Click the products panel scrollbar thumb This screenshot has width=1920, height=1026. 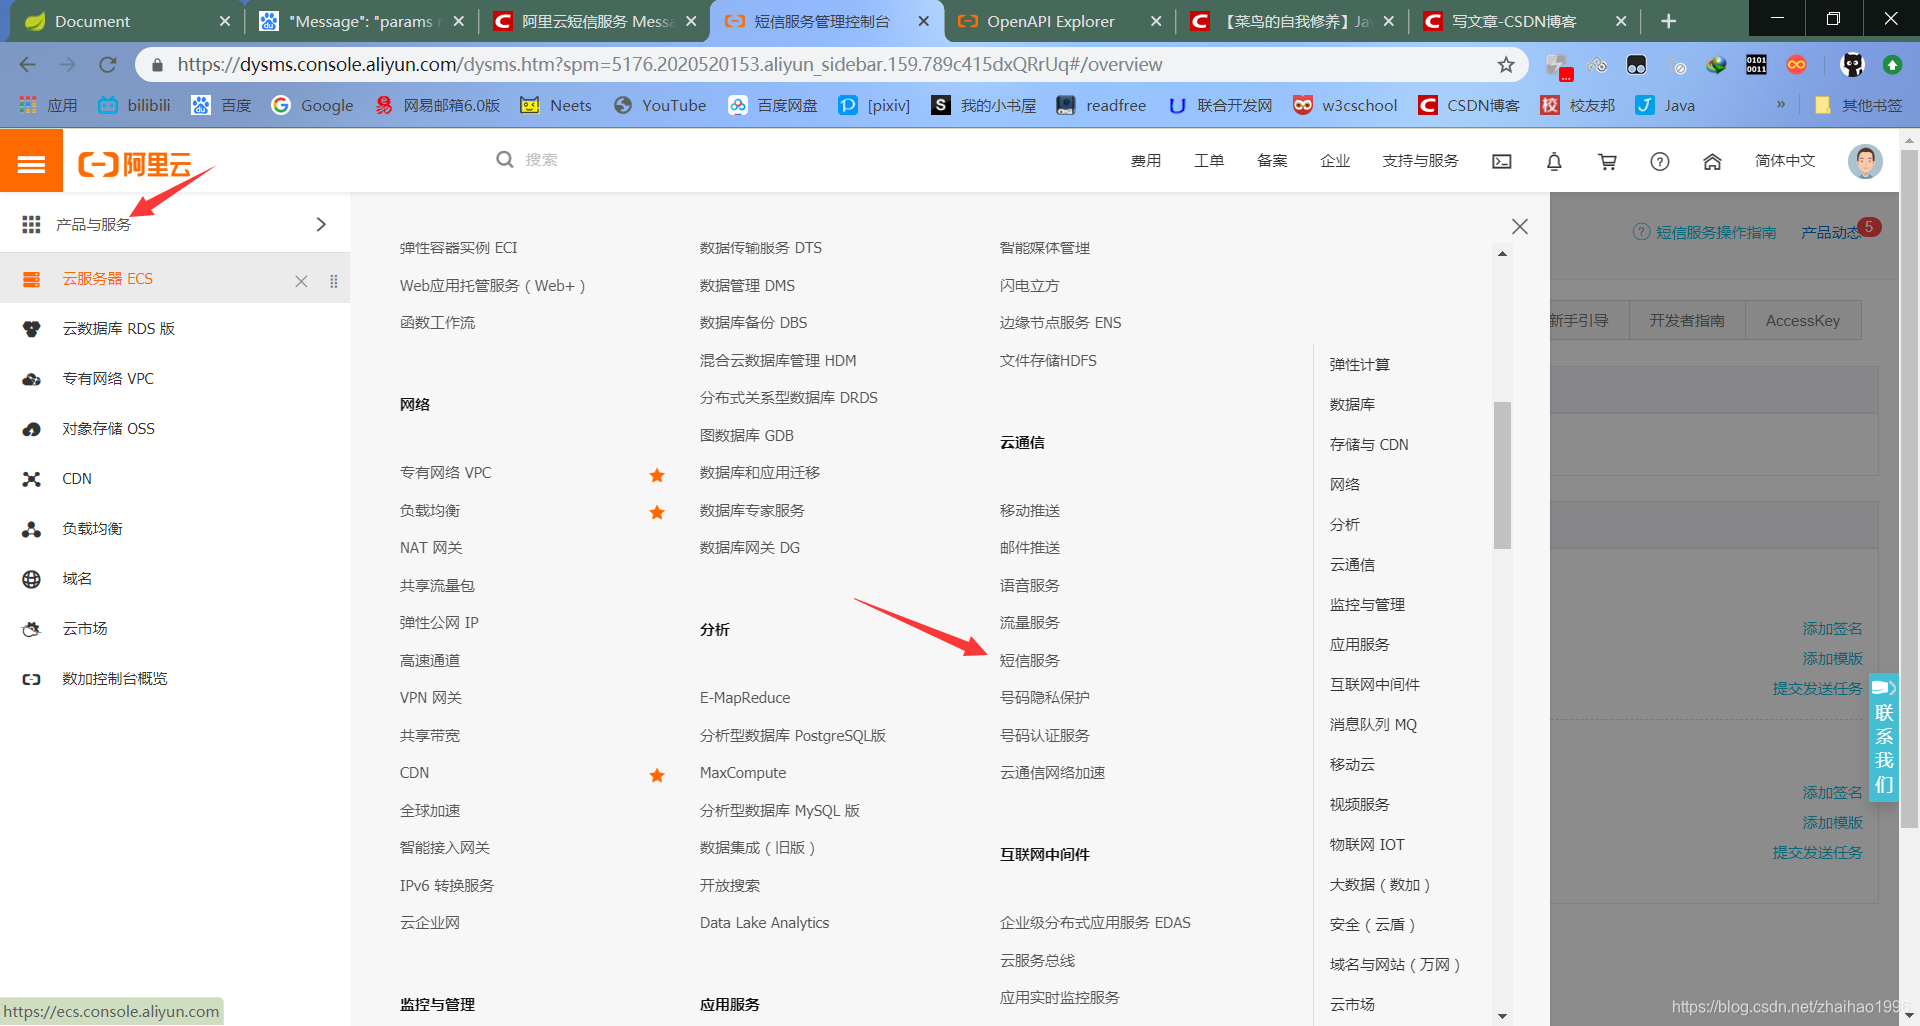coord(1502,475)
